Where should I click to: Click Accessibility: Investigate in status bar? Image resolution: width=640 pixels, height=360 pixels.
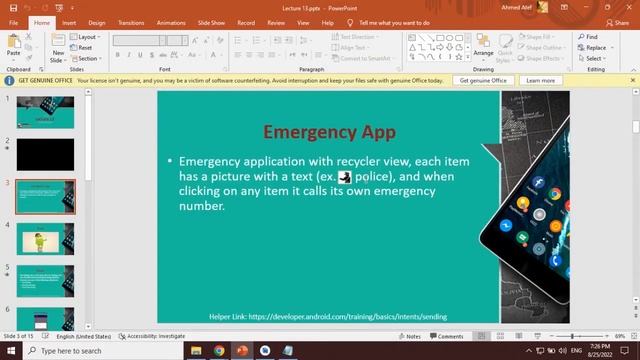point(152,336)
